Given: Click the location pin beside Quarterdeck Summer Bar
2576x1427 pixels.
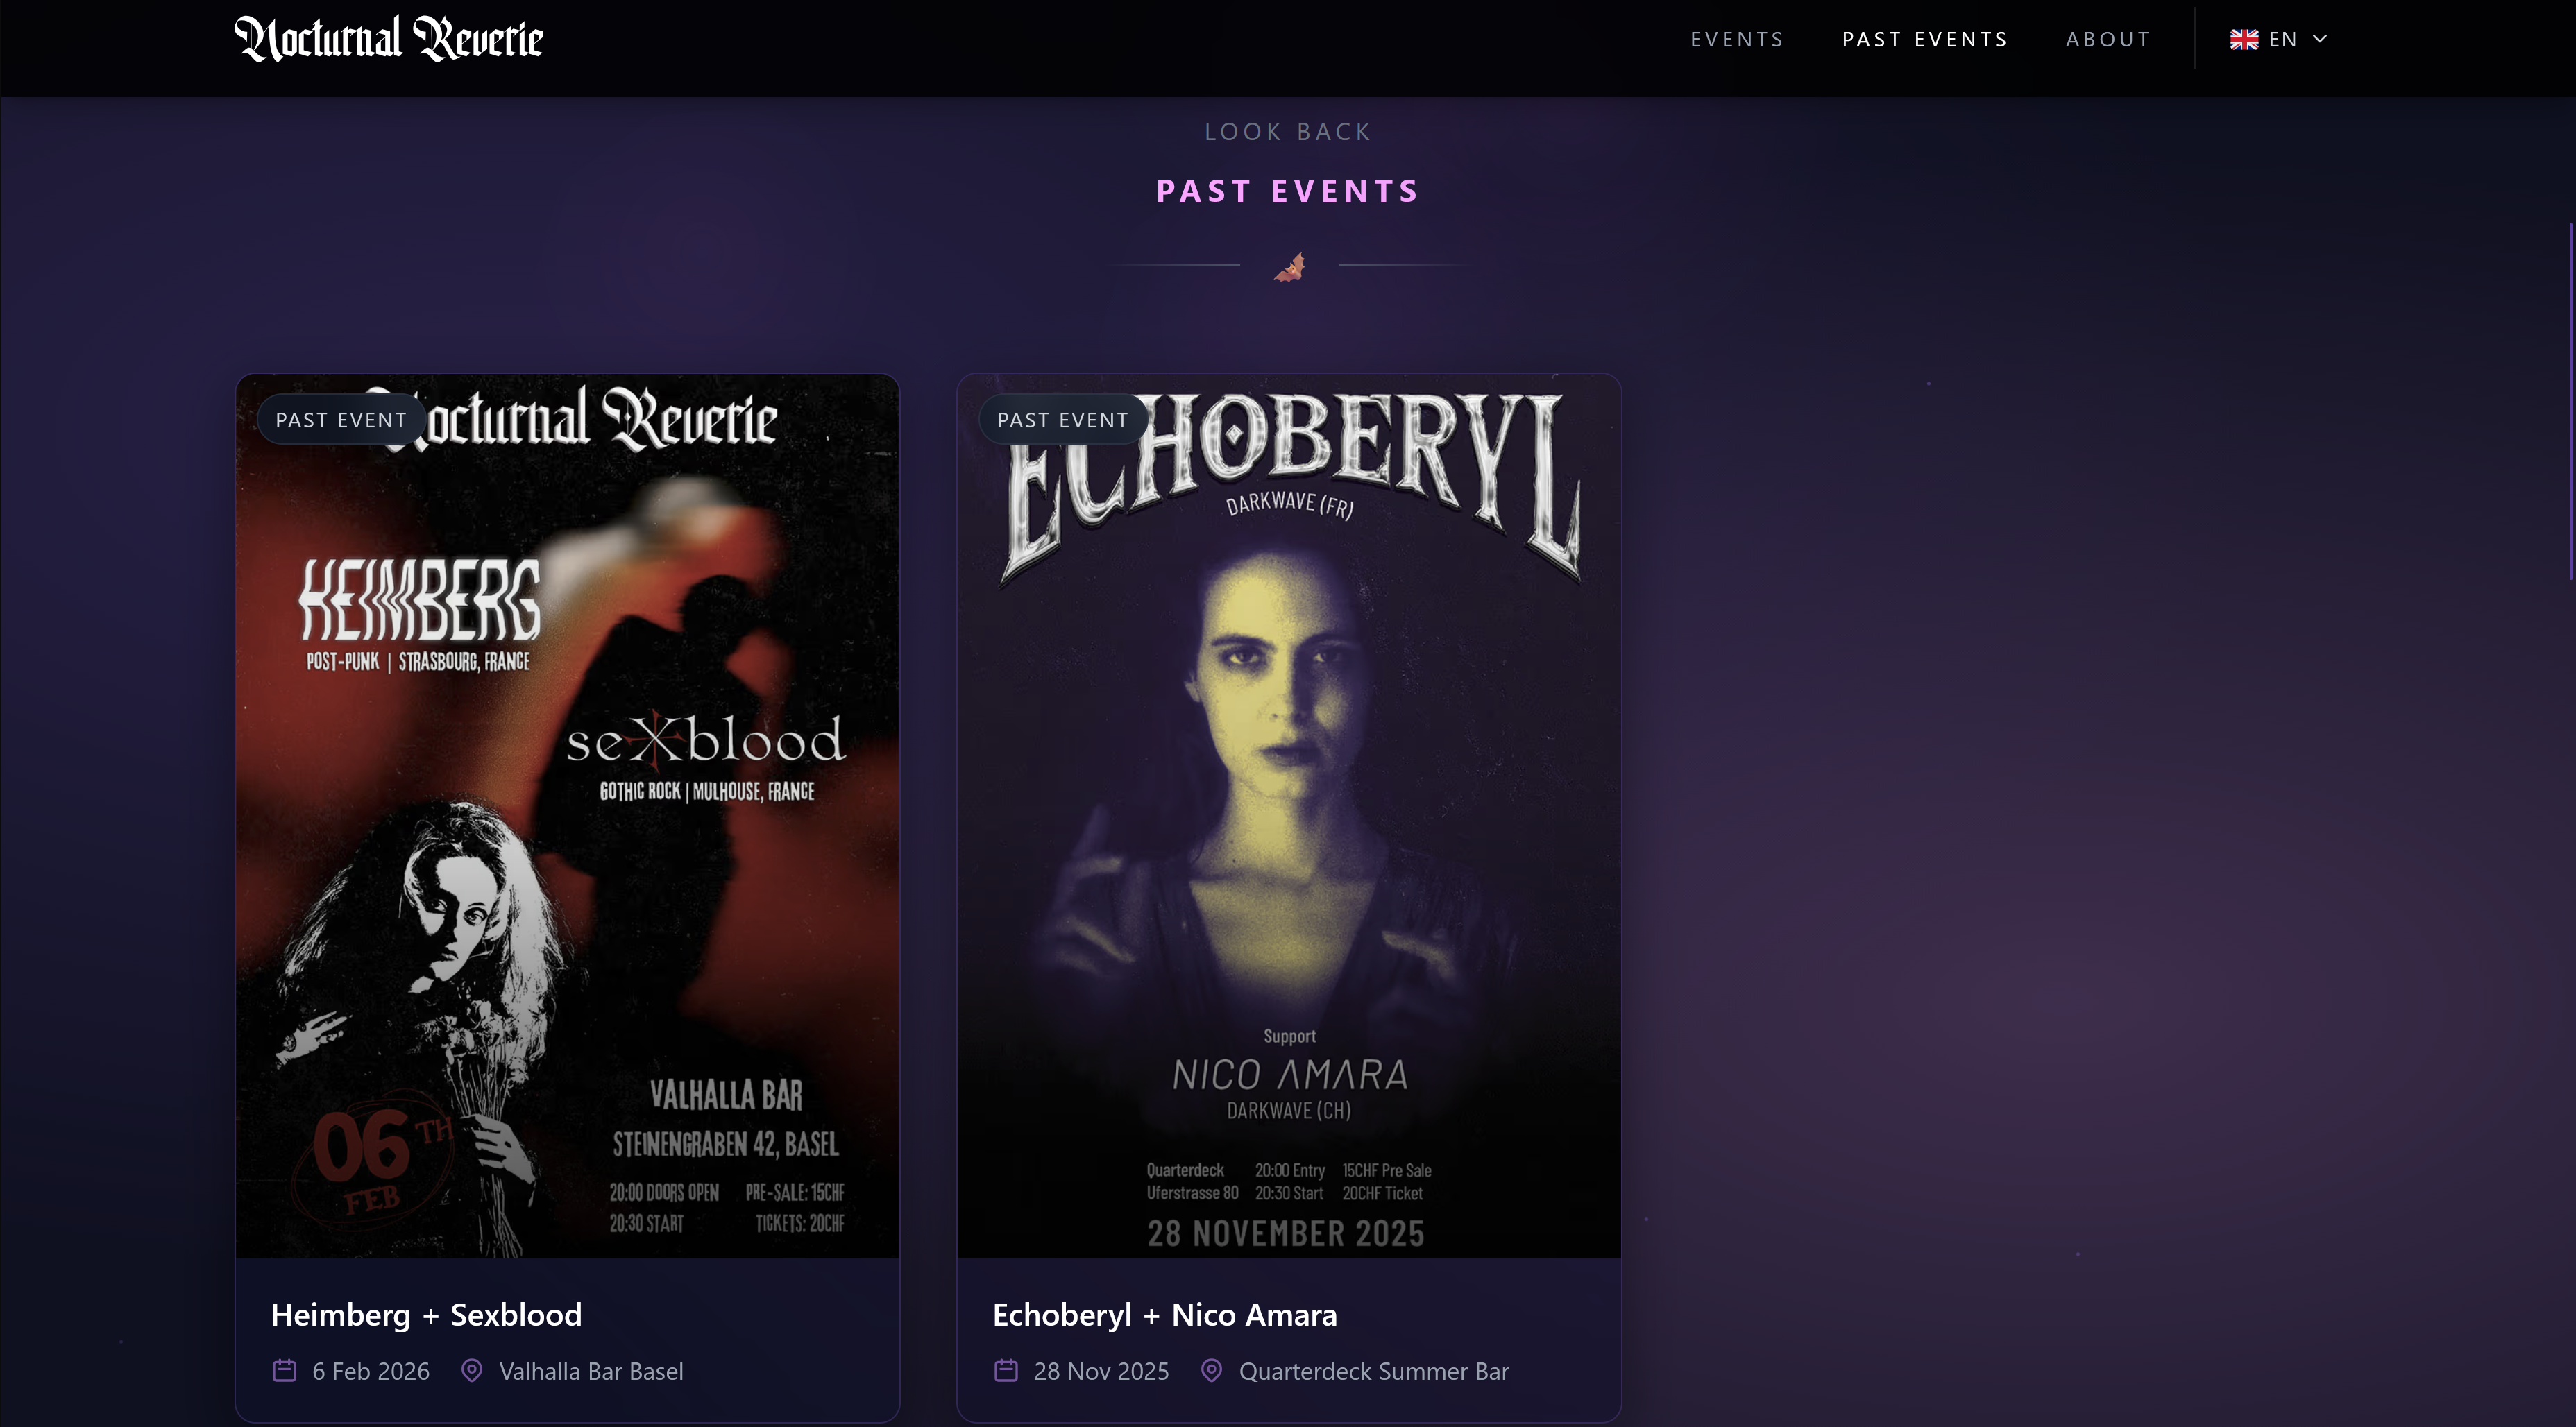Looking at the screenshot, I should 1212,1371.
